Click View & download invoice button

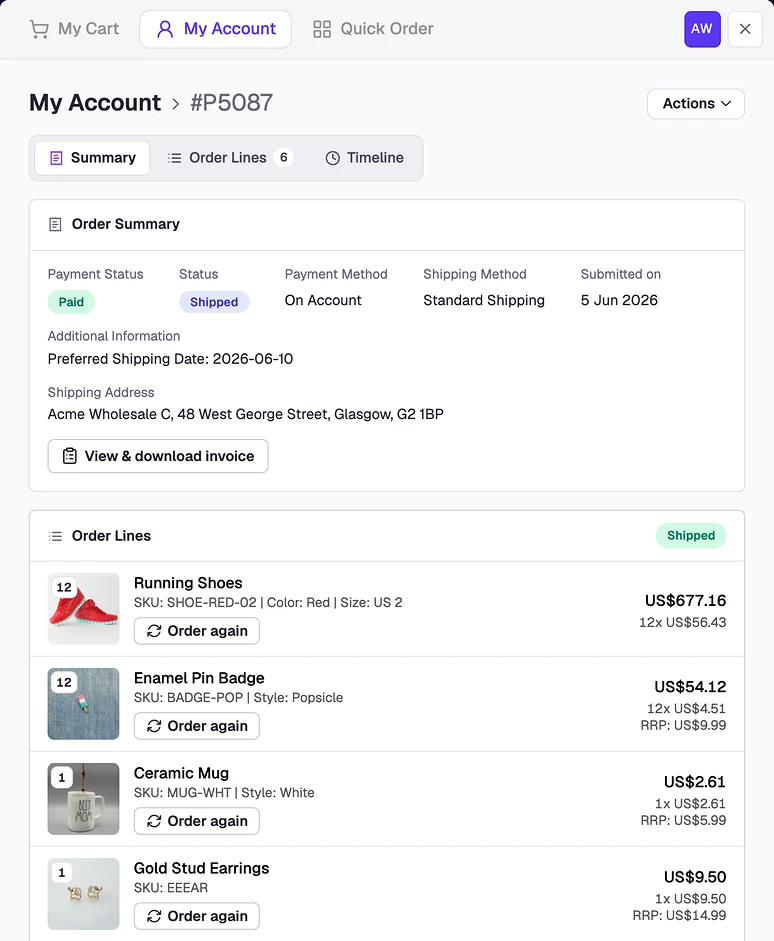click(x=158, y=456)
